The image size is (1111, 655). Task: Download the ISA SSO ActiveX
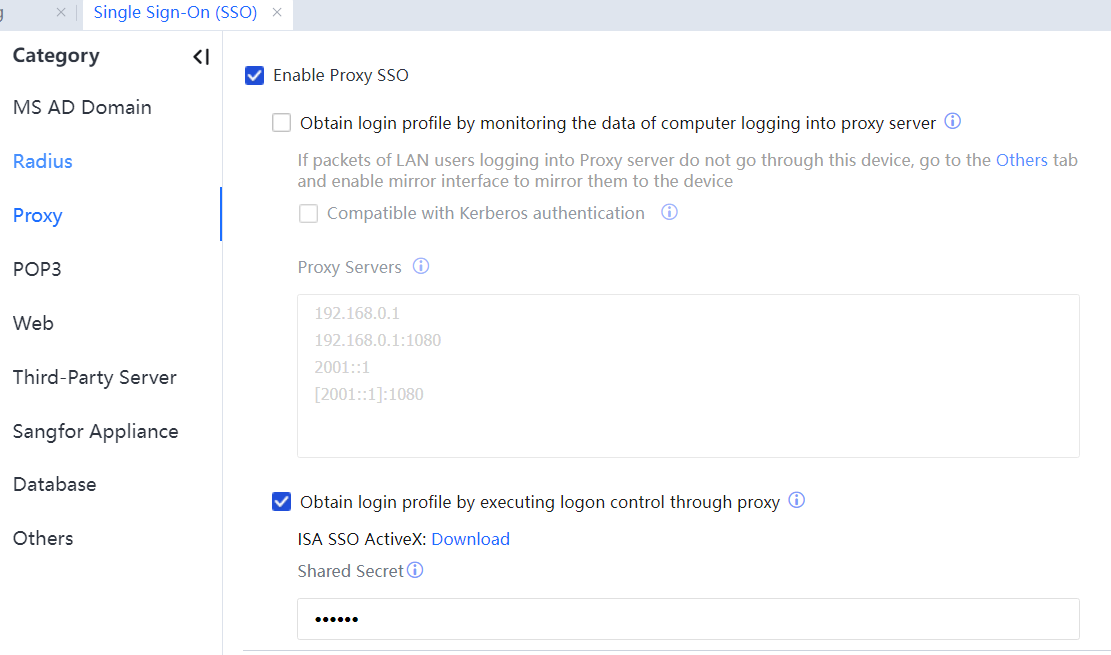[x=470, y=539]
